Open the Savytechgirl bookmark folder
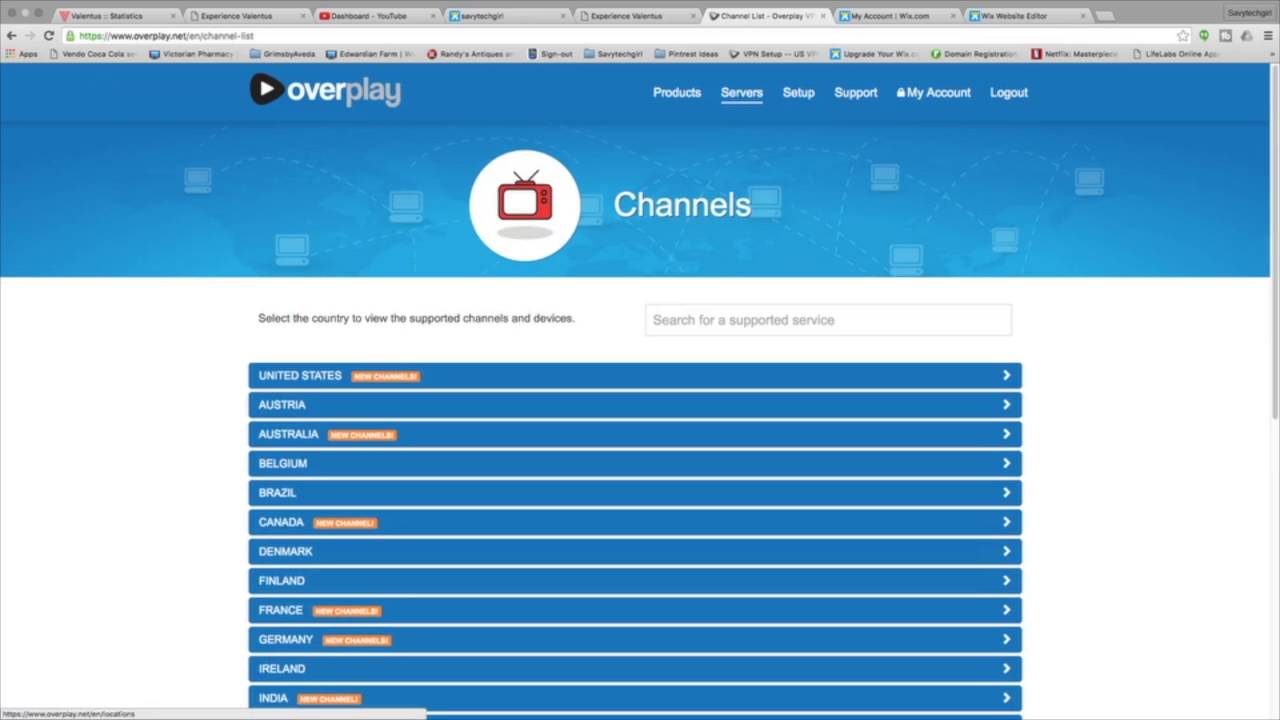The height and width of the screenshot is (720, 1280). pos(613,54)
